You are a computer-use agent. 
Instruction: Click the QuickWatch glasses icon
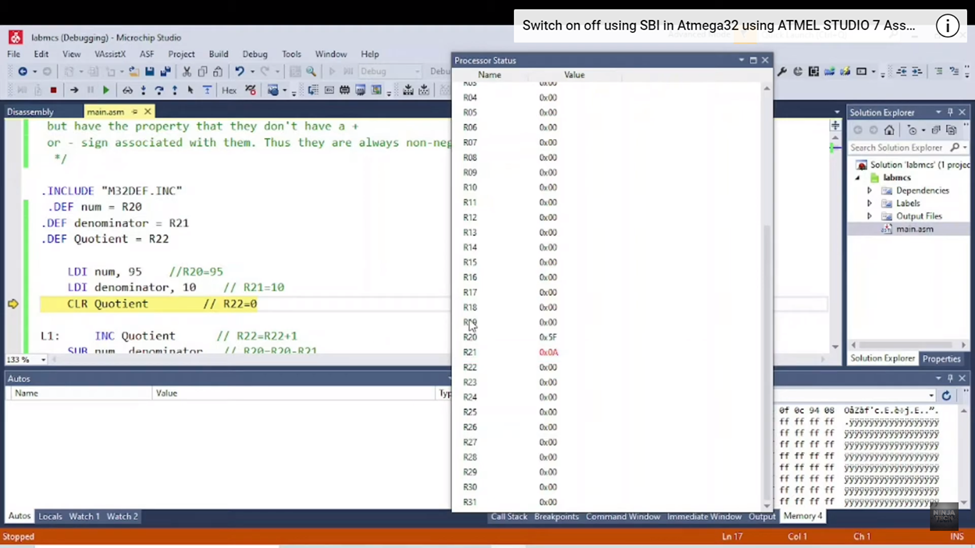click(127, 90)
